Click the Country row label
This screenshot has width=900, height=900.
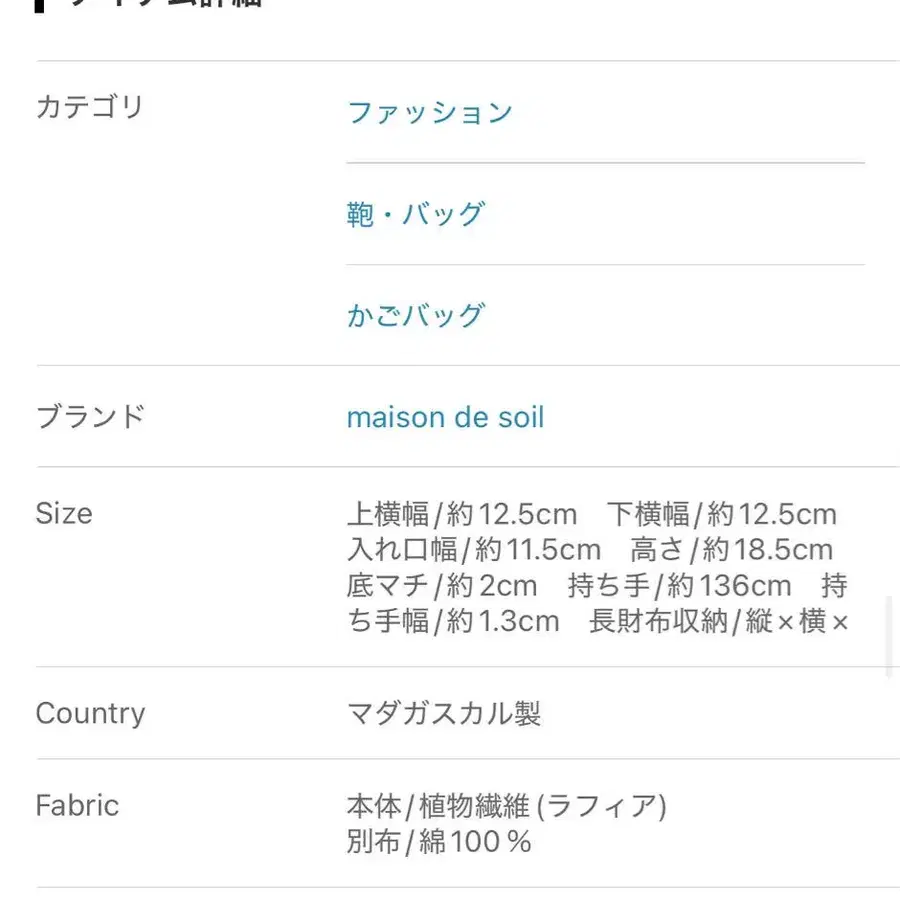point(90,713)
